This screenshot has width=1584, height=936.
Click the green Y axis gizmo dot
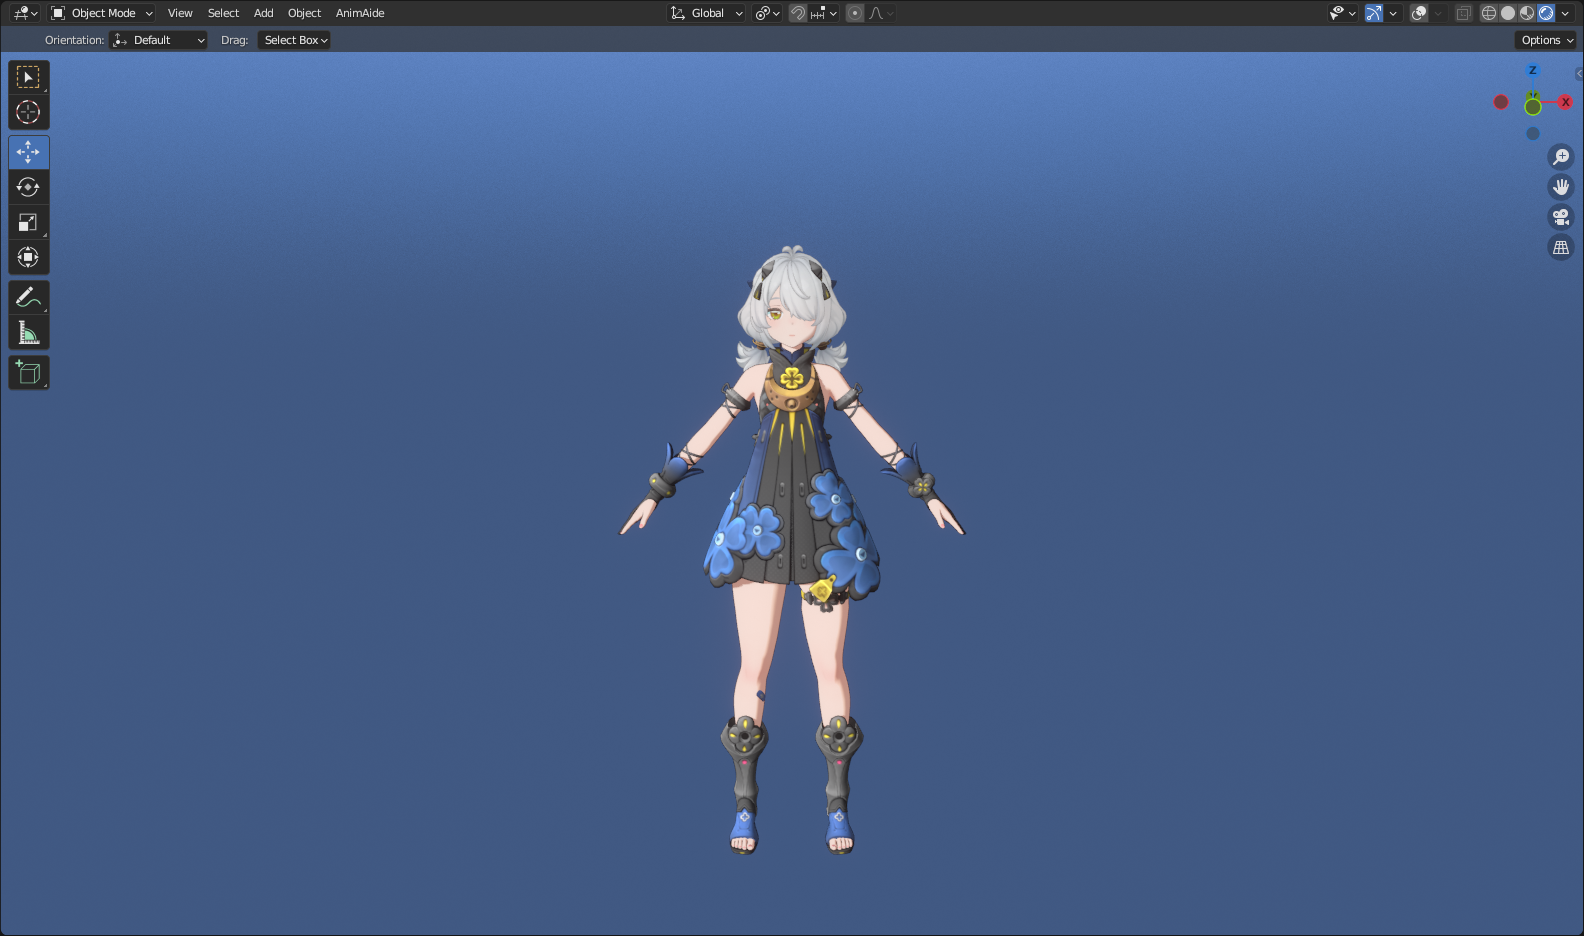coord(1533,106)
